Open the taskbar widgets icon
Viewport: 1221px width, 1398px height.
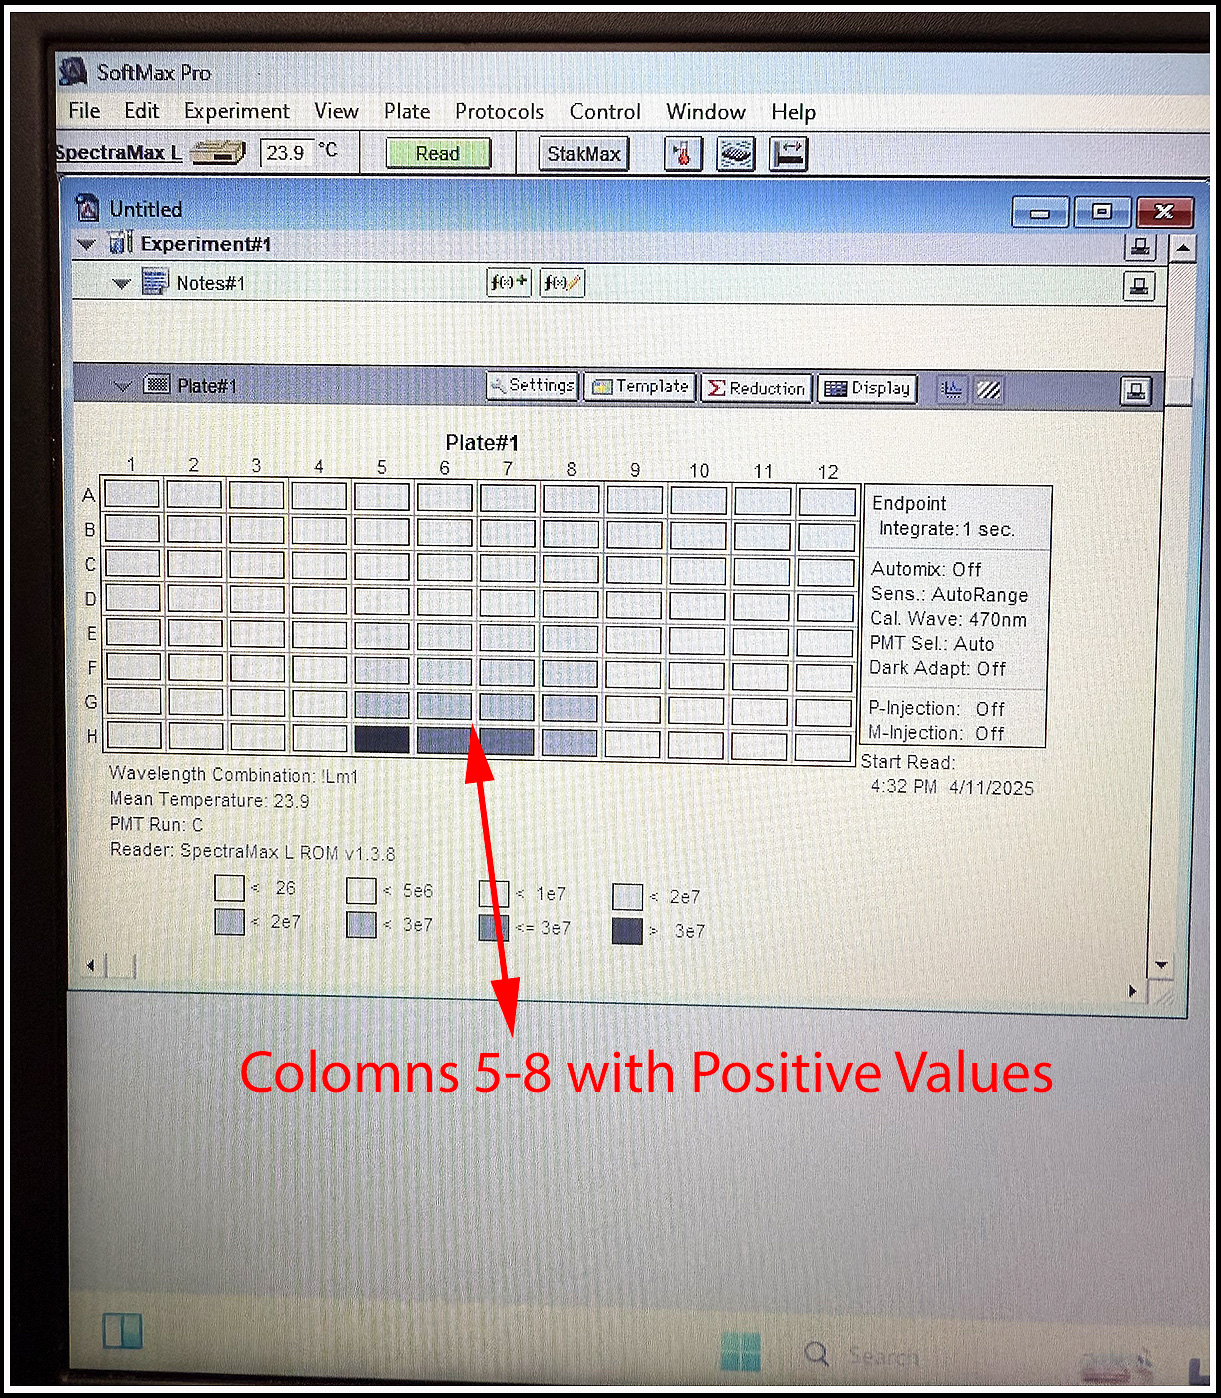point(123,1332)
